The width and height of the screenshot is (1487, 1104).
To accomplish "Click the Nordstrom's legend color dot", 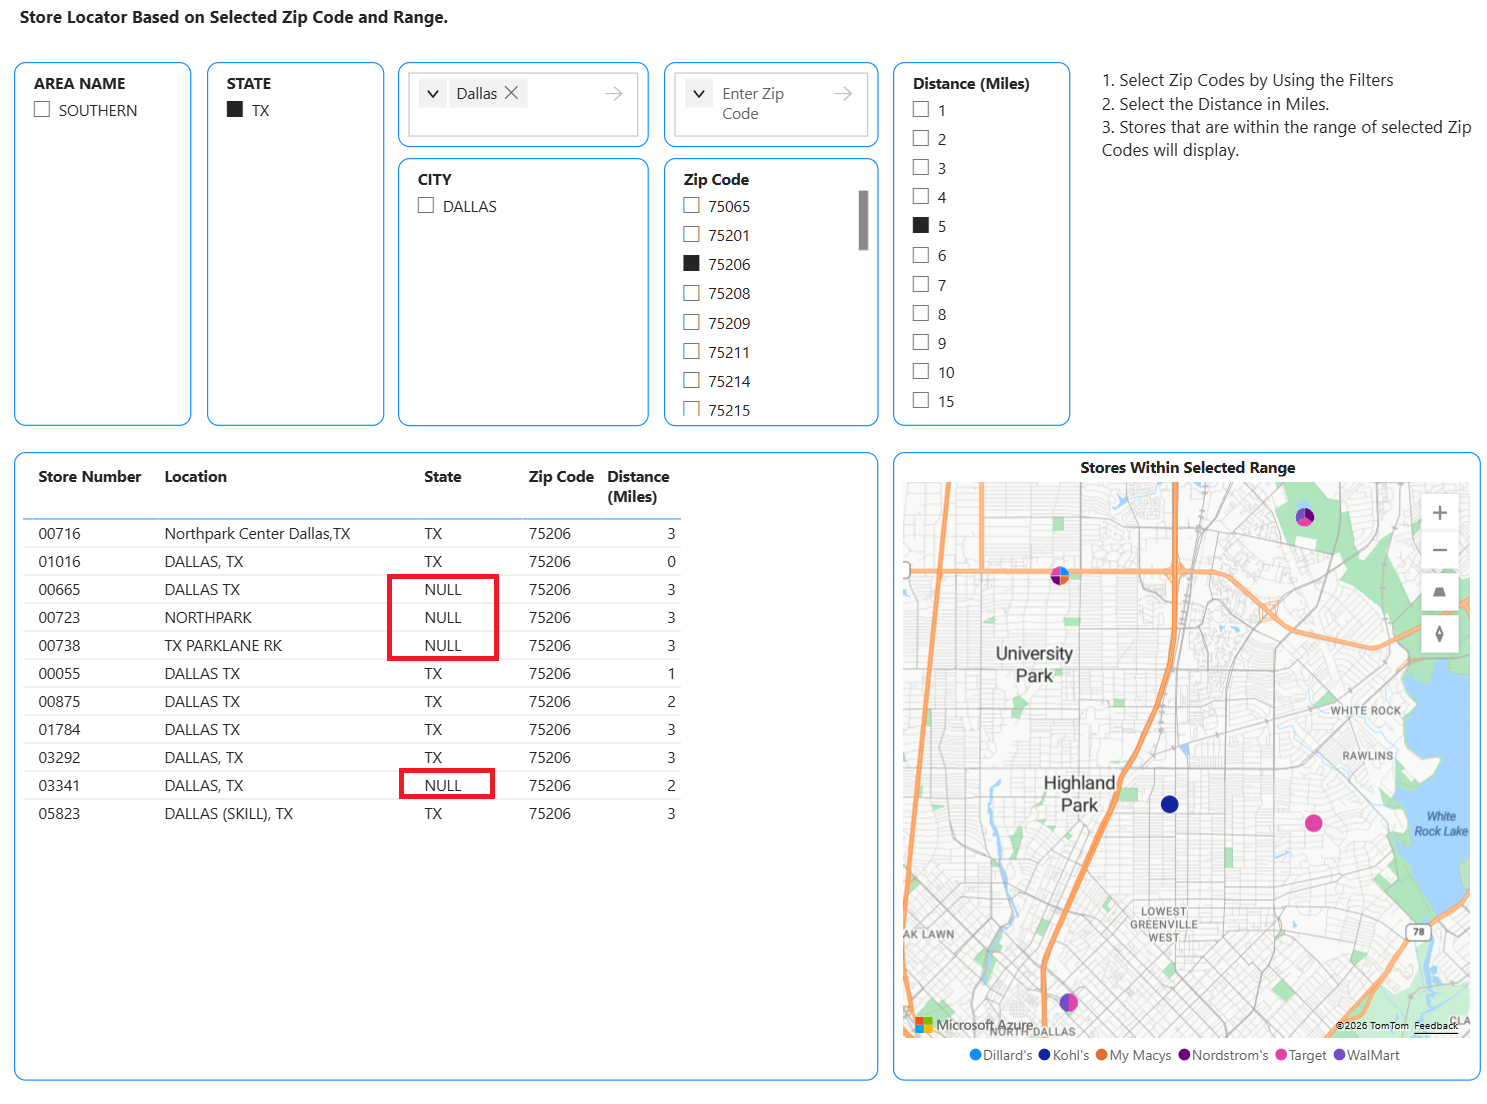I will pos(1184,1055).
